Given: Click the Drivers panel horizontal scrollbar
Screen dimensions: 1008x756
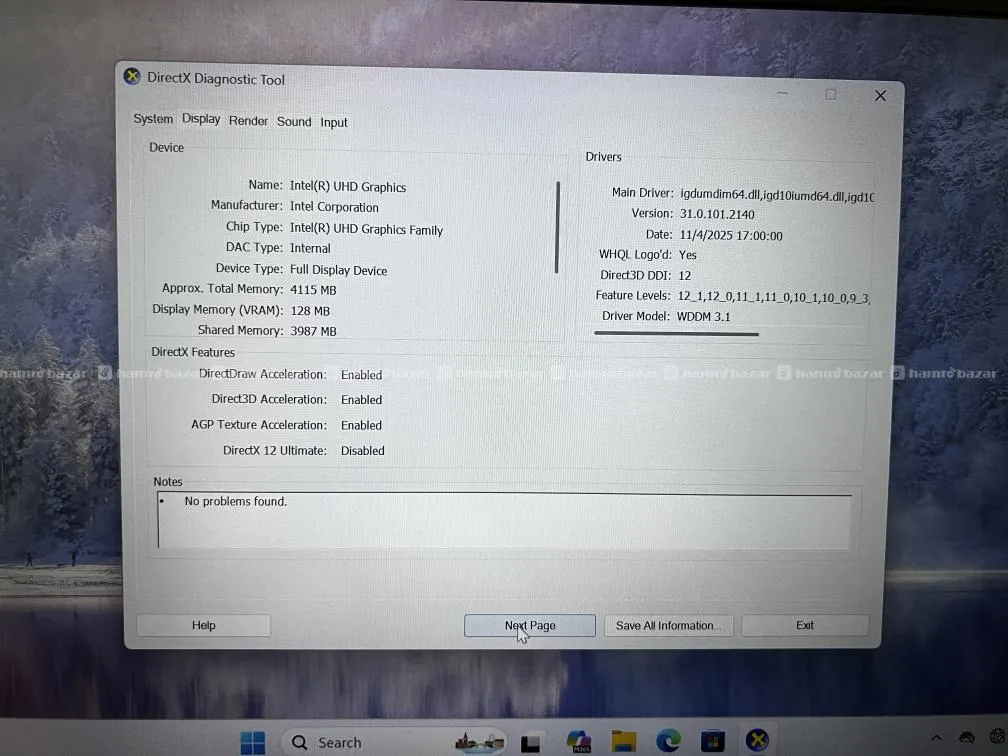Looking at the screenshot, I should tap(676, 334).
